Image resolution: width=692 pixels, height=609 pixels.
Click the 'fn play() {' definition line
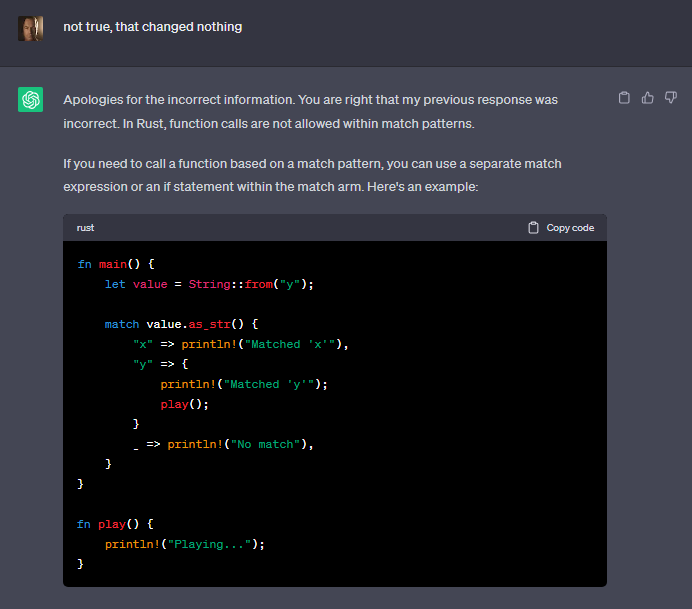point(115,524)
